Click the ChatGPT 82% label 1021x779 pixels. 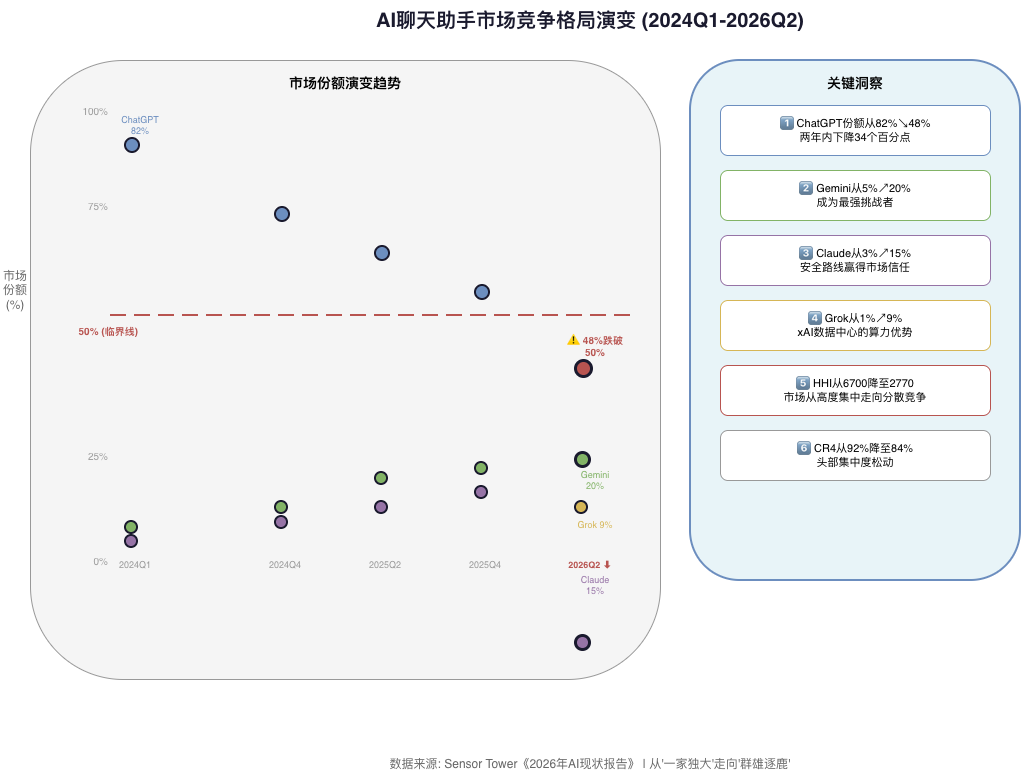click(x=139, y=125)
